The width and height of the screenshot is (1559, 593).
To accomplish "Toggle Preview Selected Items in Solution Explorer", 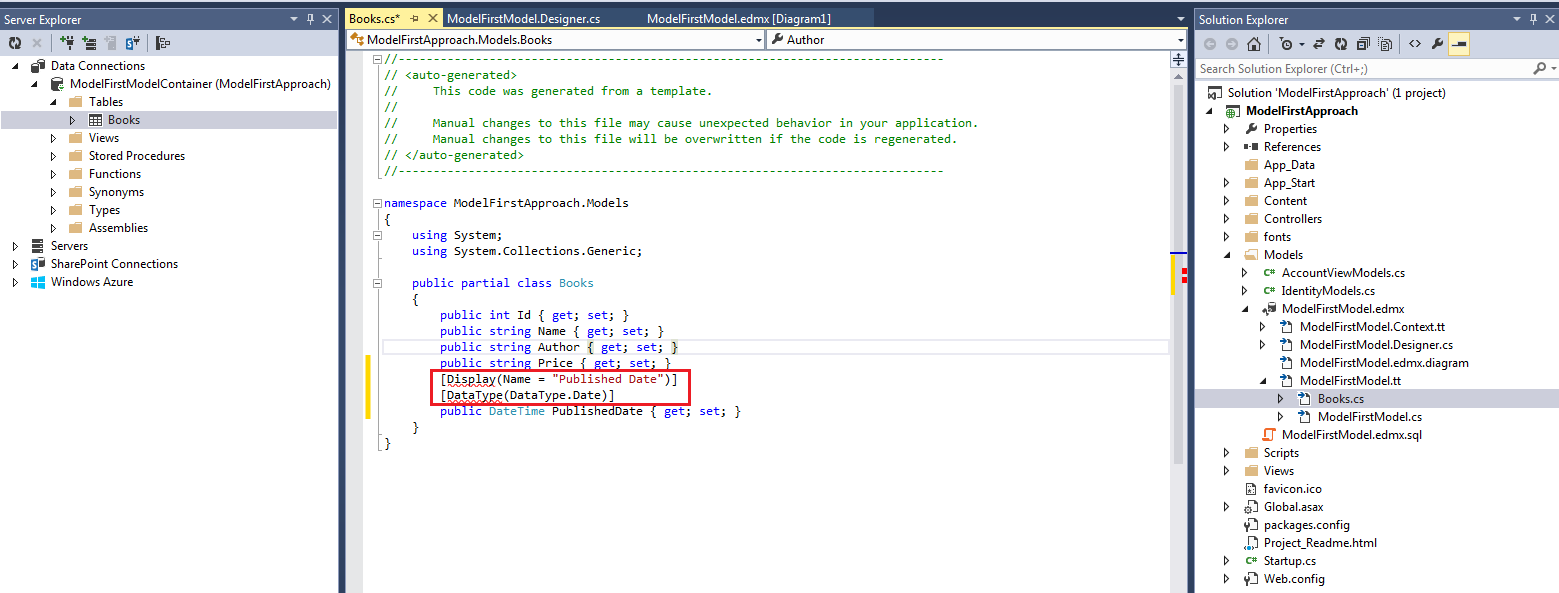I will pyautogui.click(x=1459, y=44).
